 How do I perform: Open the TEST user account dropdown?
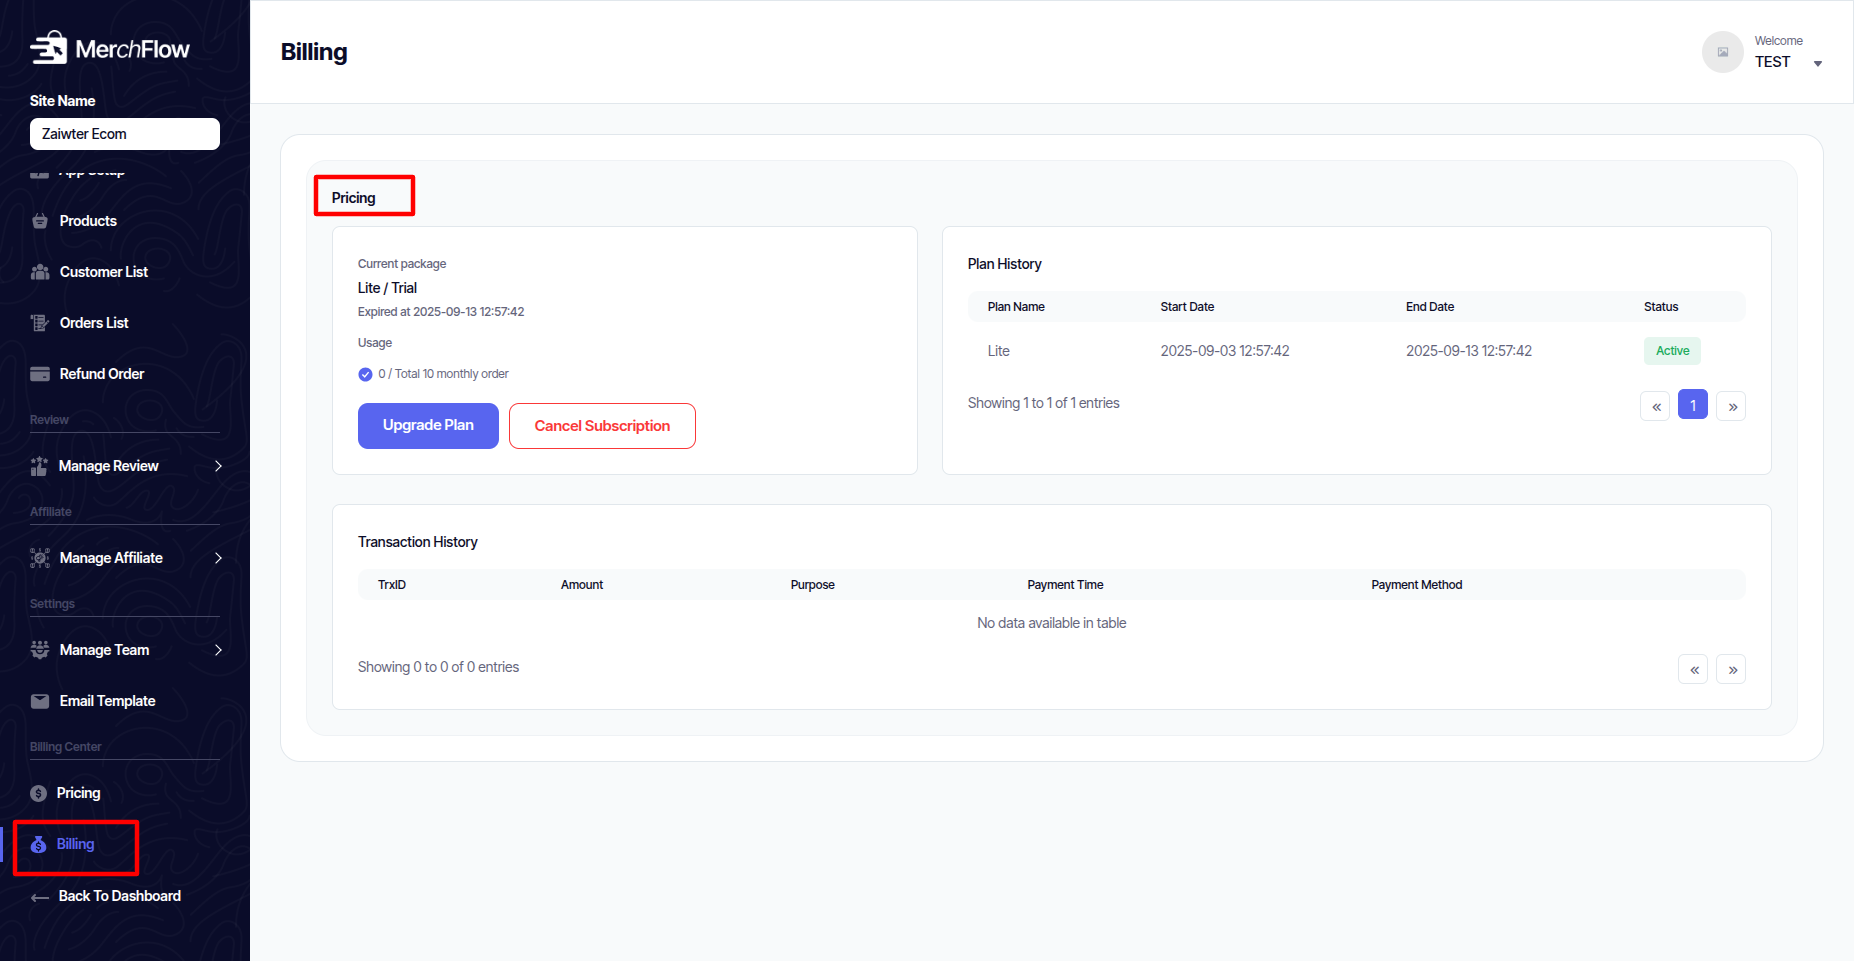pyautogui.click(x=1817, y=63)
